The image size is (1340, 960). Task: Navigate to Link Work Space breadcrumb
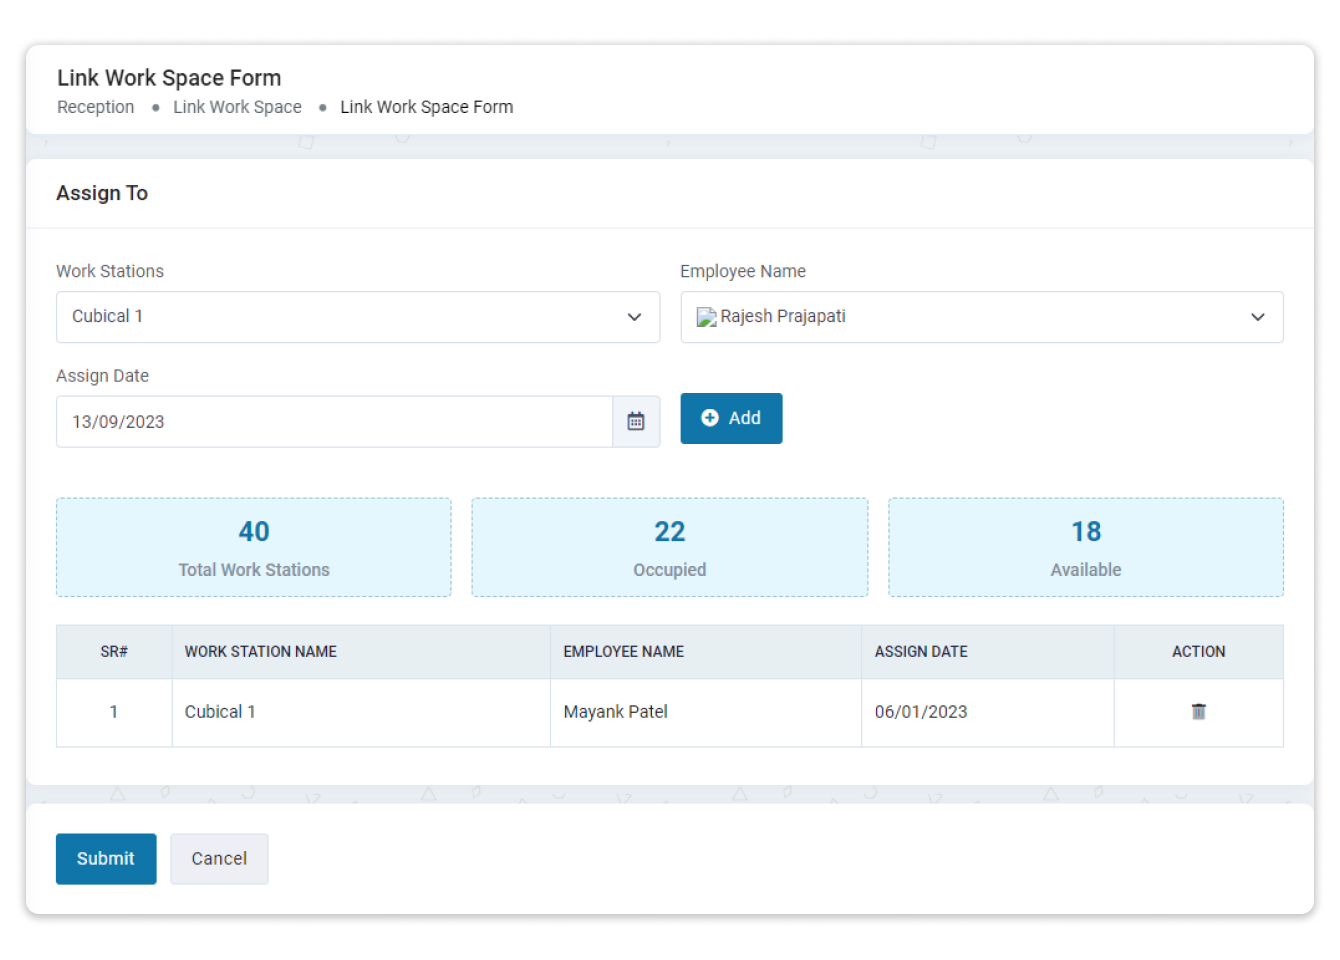[x=237, y=107]
